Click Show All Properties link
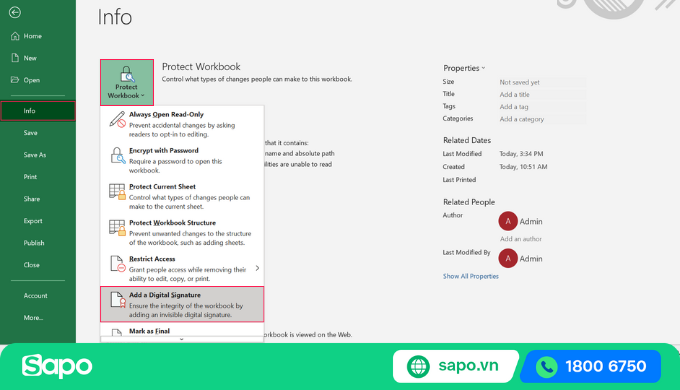Screen dimensions: 680x390 (471, 276)
